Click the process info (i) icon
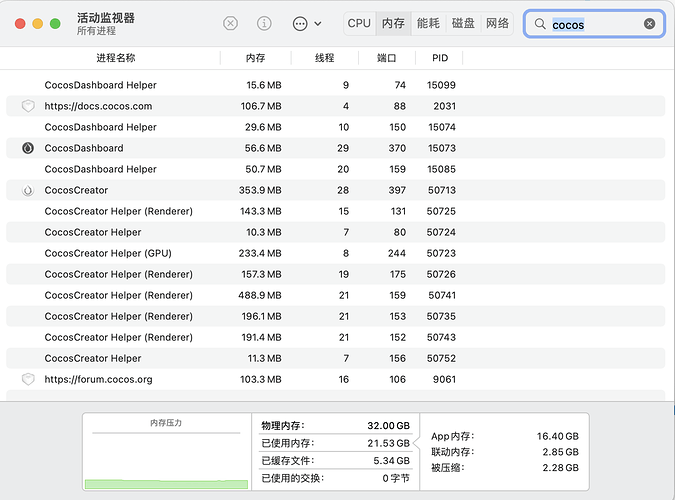The height and width of the screenshot is (500, 675). pyautogui.click(x=264, y=23)
